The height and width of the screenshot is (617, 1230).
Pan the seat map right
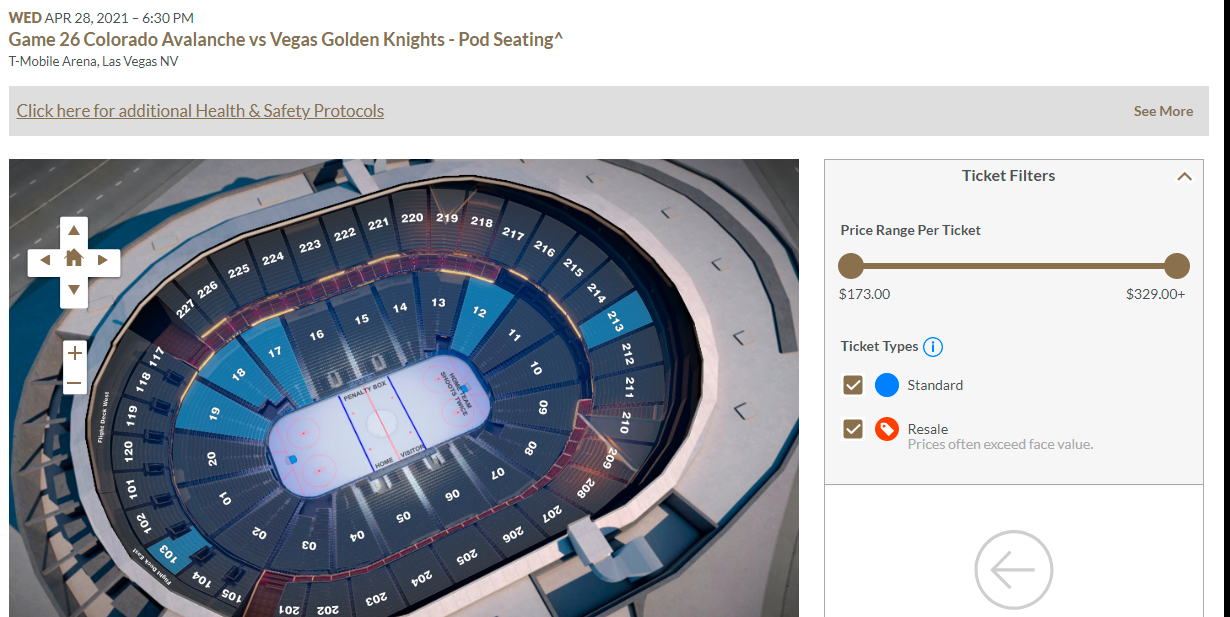coord(103,260)
